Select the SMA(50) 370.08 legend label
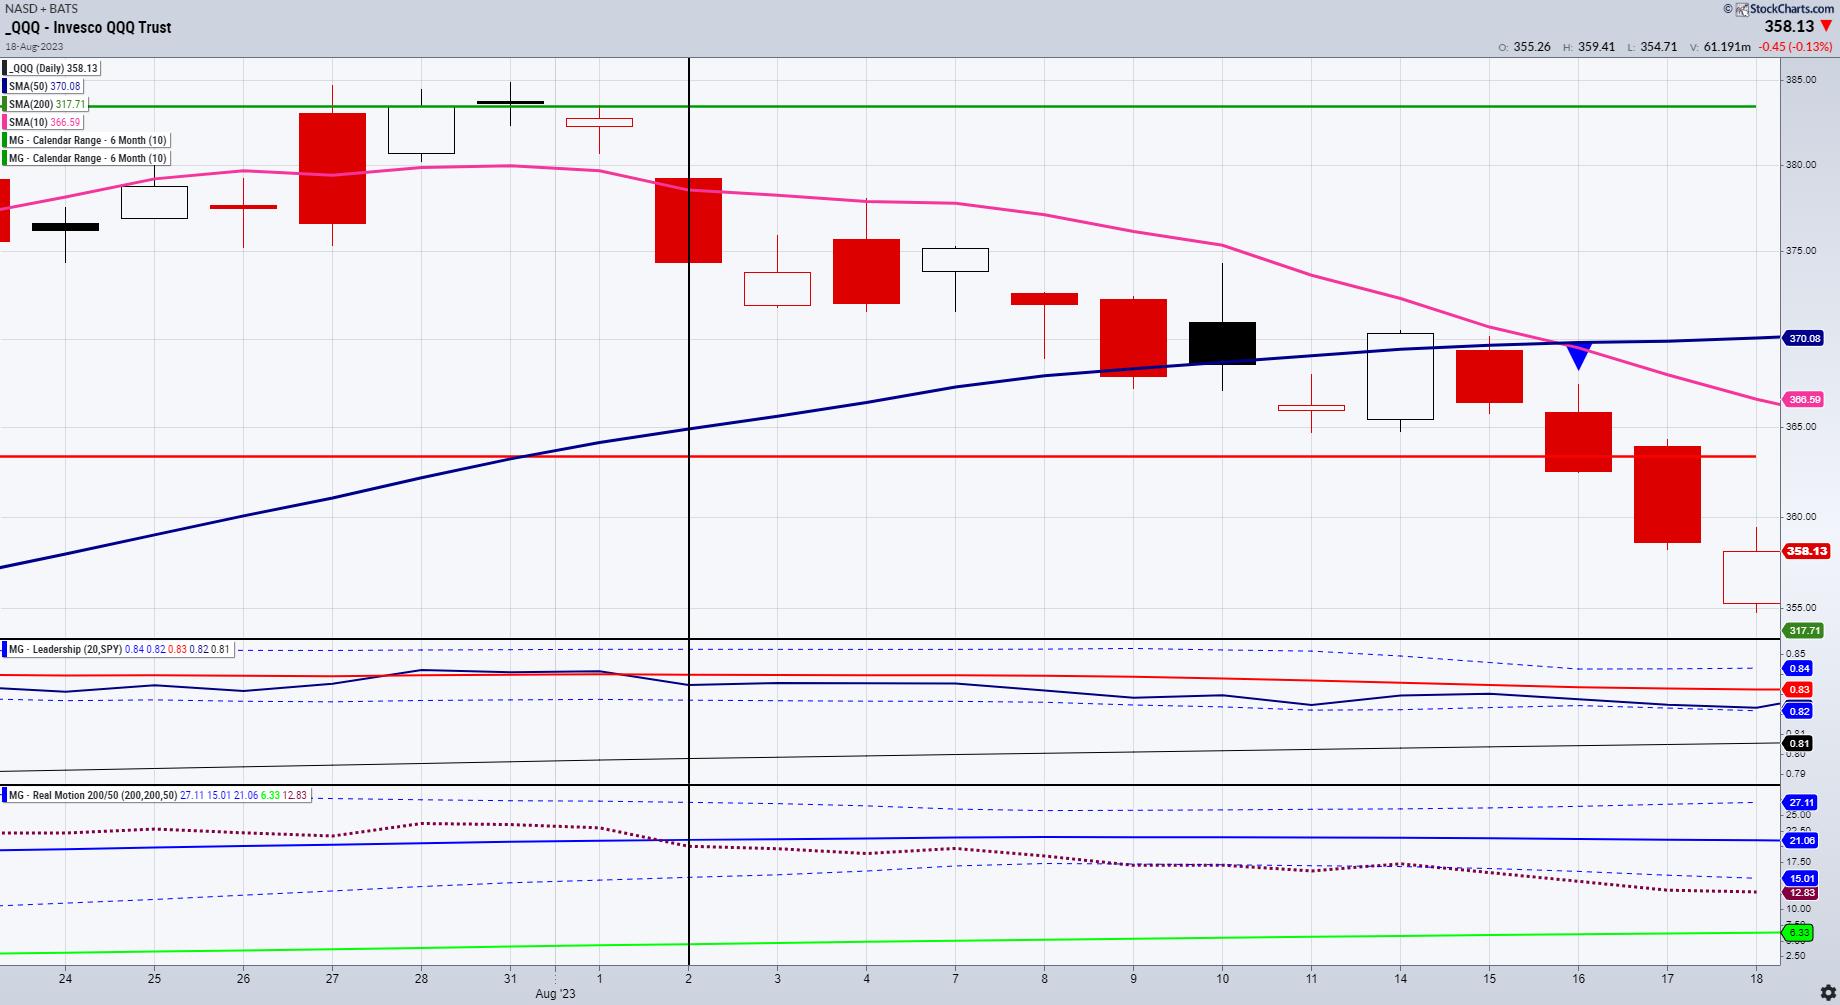This screenshot has height=1005, width=1840. 45,86
